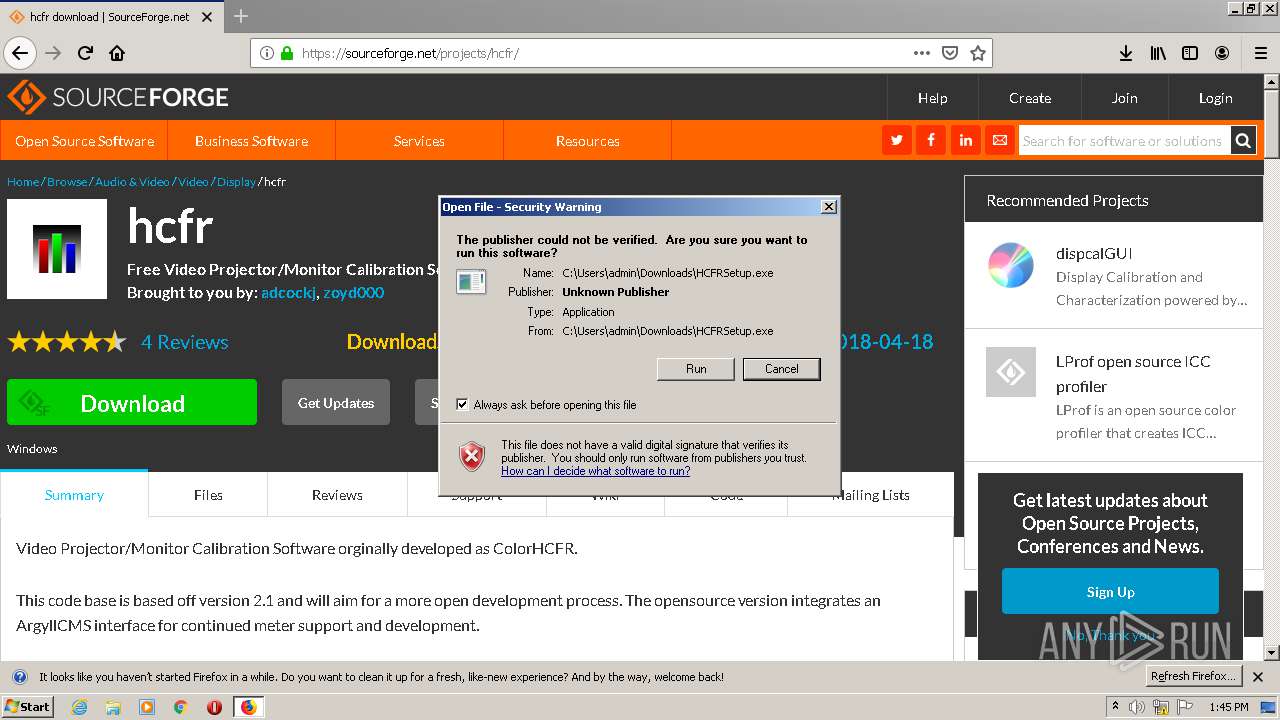Close the Open File Security Warning dialog
This screenshot has height=720, width=1280.
click(828, 207)
